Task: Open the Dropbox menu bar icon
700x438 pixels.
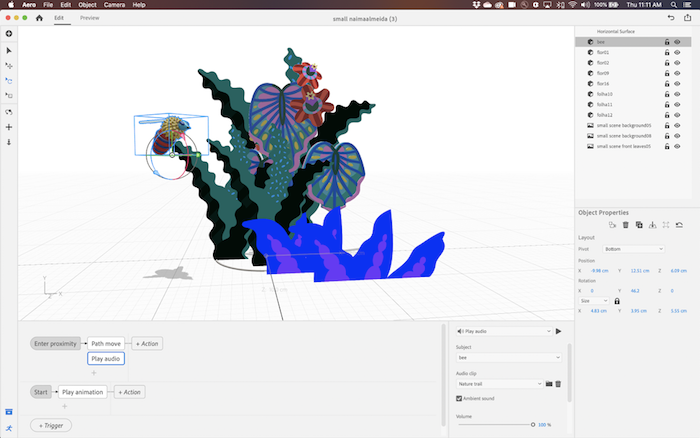Action: [476, 5]
